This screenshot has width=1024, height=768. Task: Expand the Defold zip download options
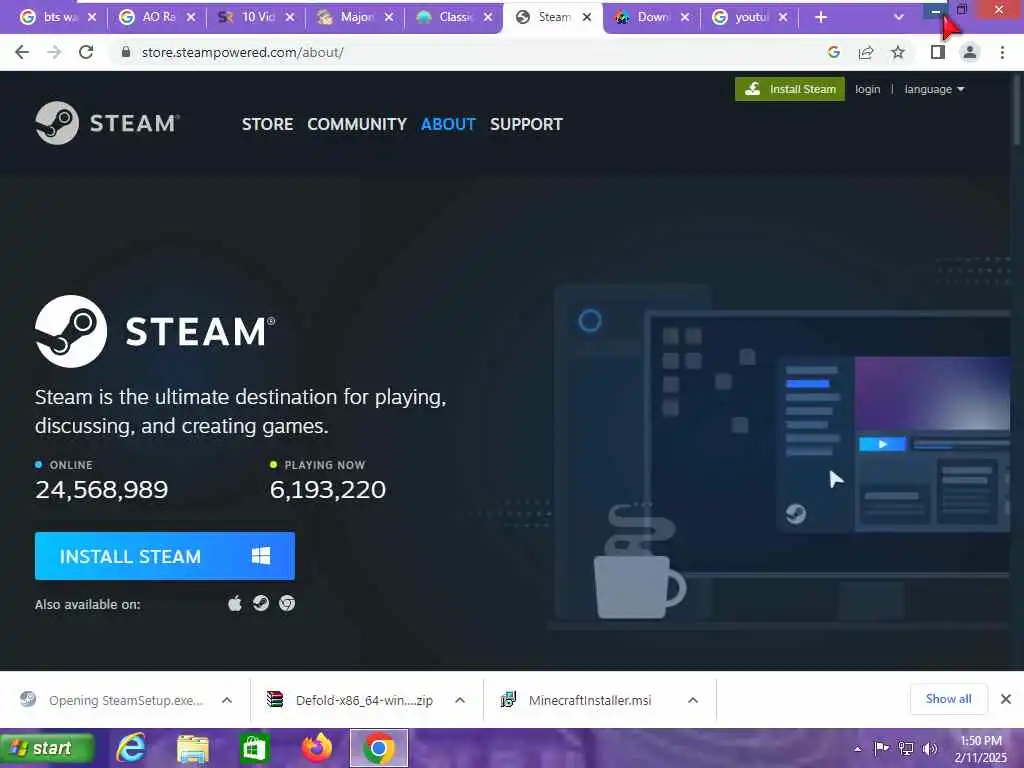[460, 700]
